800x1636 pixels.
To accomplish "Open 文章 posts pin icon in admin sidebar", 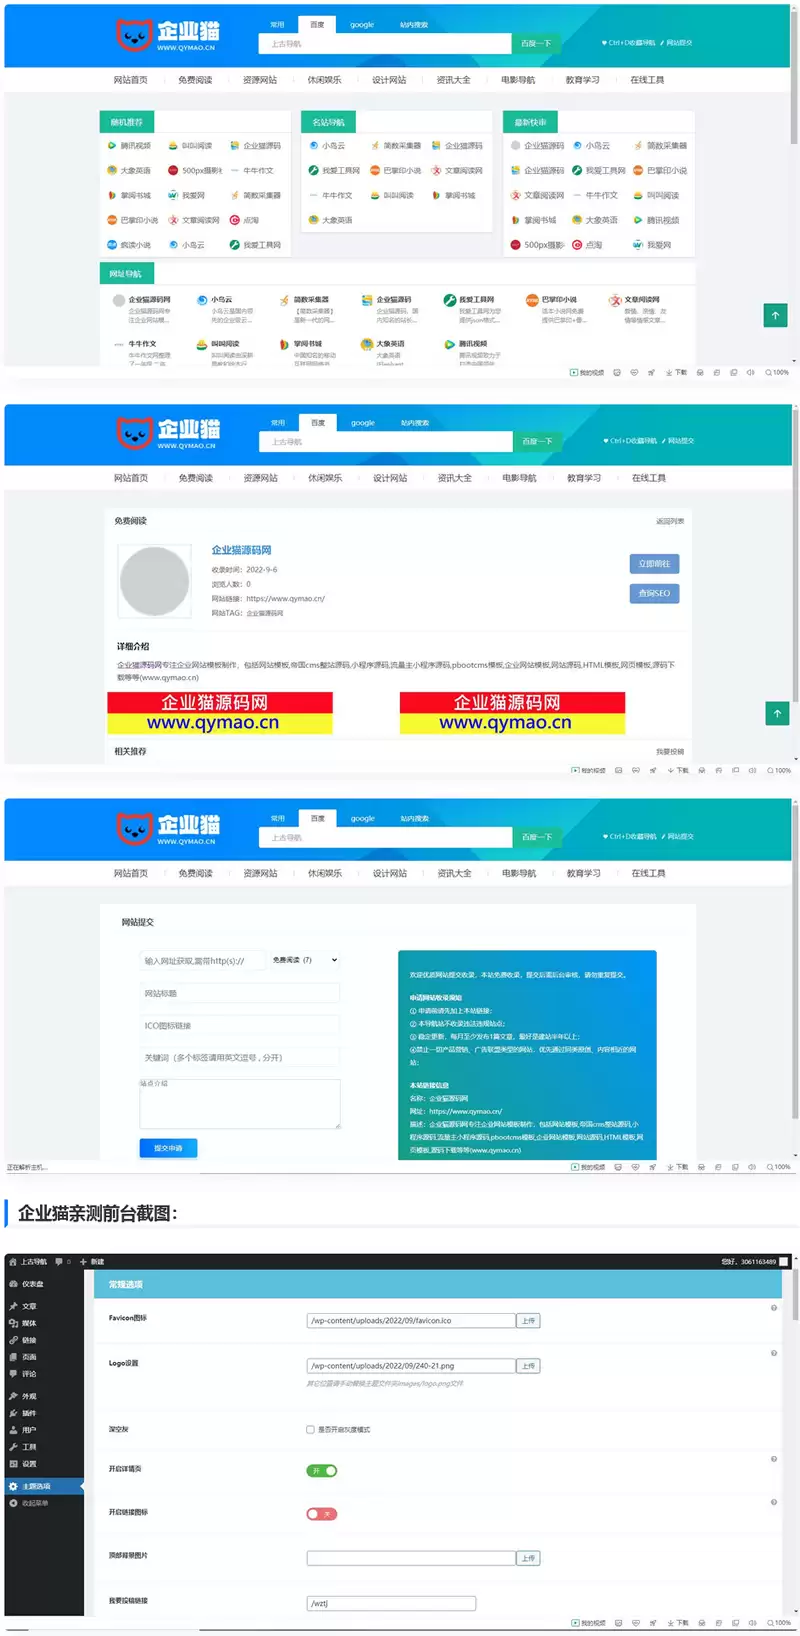I will (13, 1306).
